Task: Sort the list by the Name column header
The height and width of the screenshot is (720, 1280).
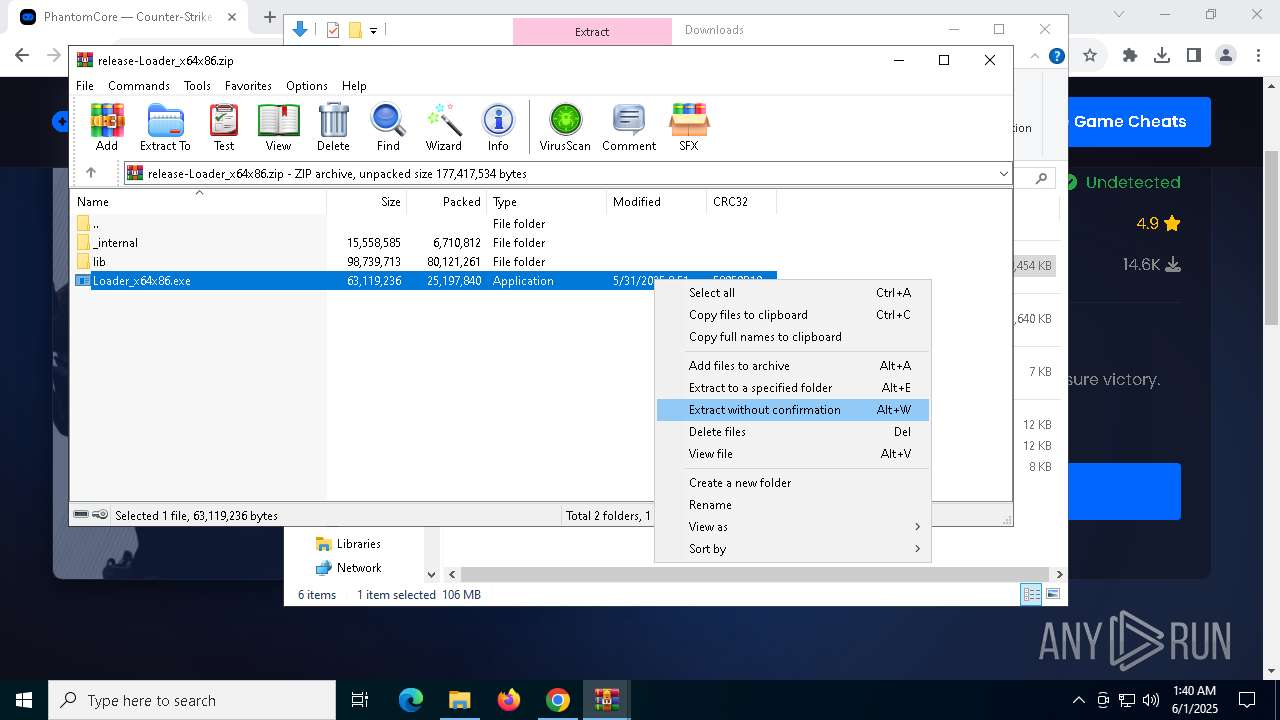Action: click(x=199, y=202)
